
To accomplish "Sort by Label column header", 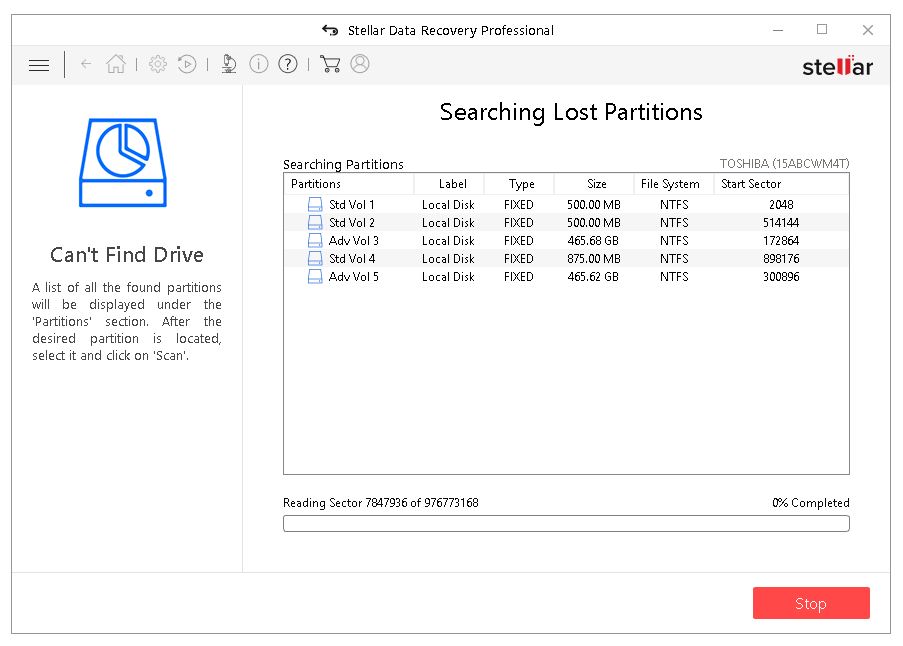I will (449, 184).
